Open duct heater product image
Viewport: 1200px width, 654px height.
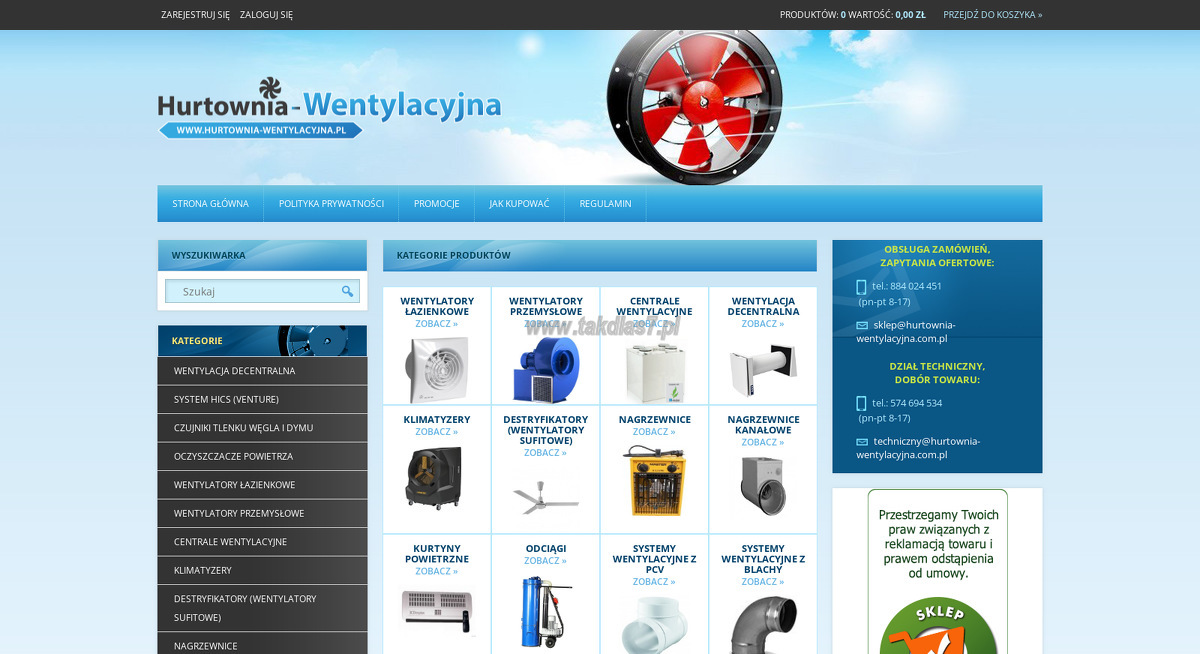(763, 485)
